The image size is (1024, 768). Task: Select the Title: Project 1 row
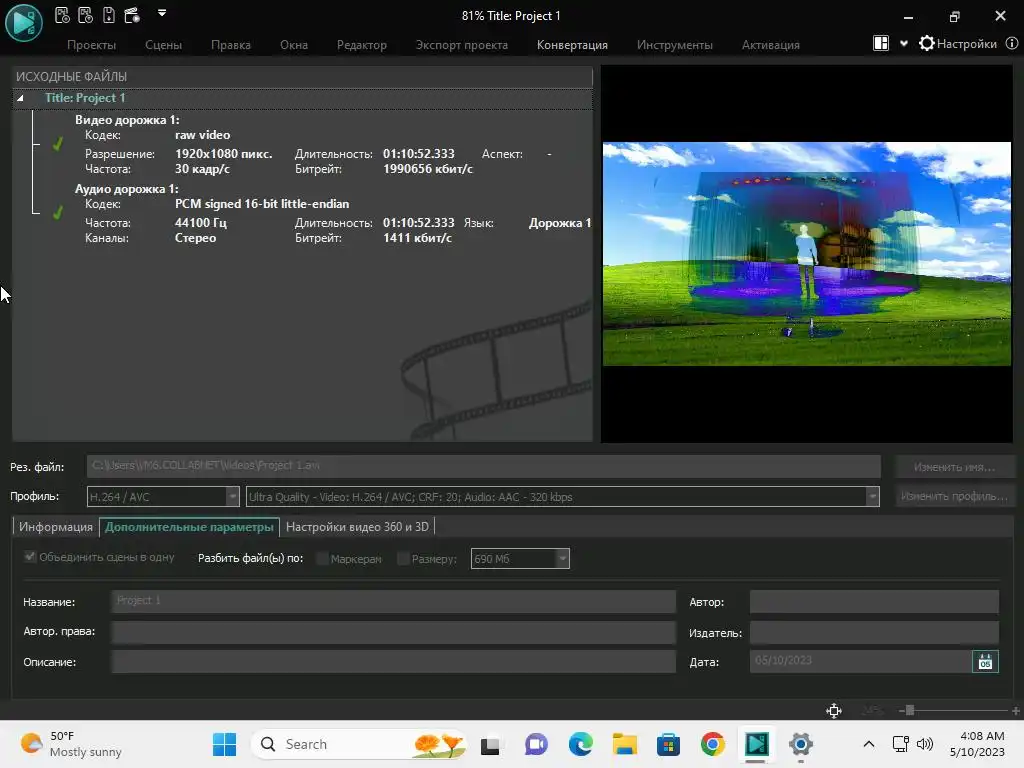click(x=302, y=98)
